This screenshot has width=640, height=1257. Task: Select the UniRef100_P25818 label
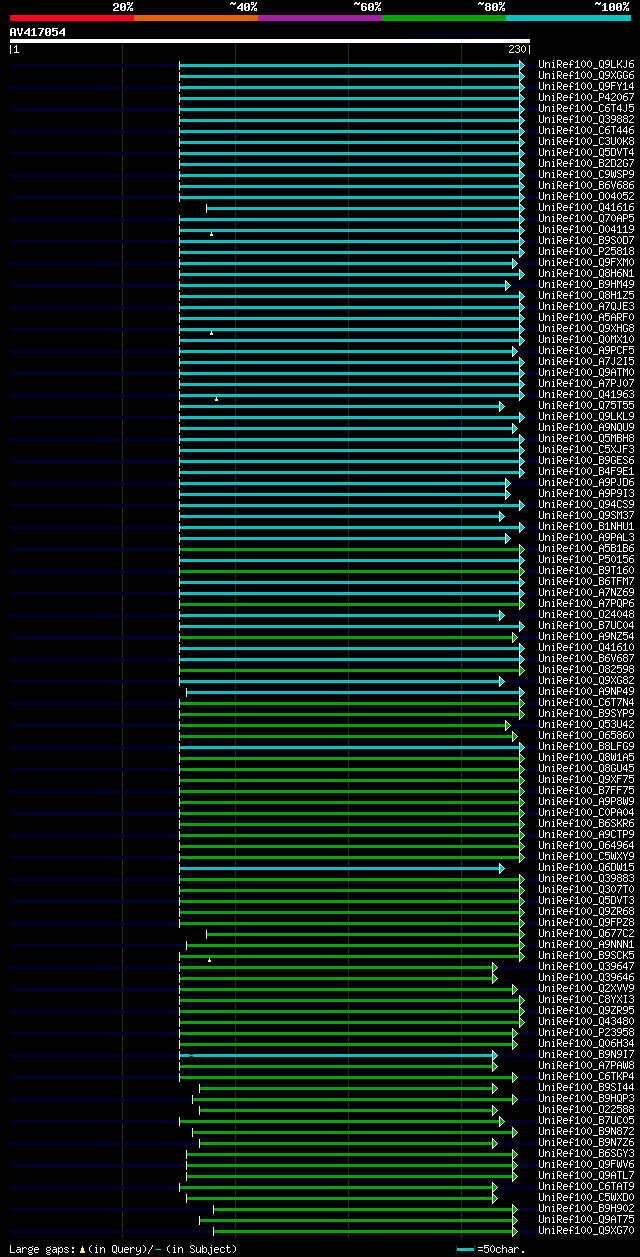586,252
